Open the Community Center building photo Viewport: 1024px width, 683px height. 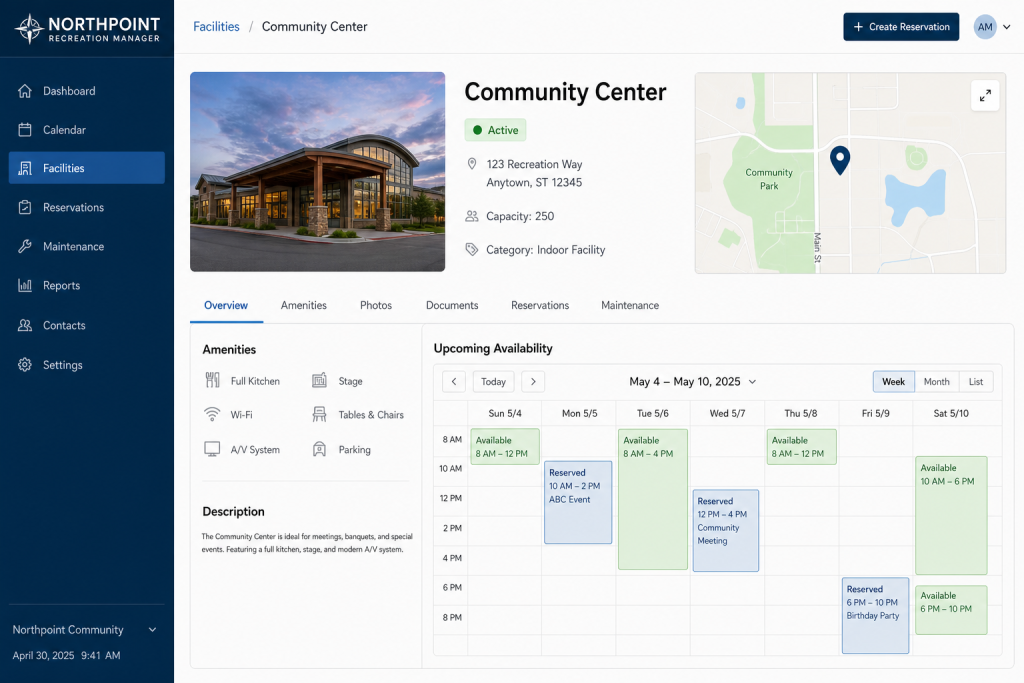point(317,172)
